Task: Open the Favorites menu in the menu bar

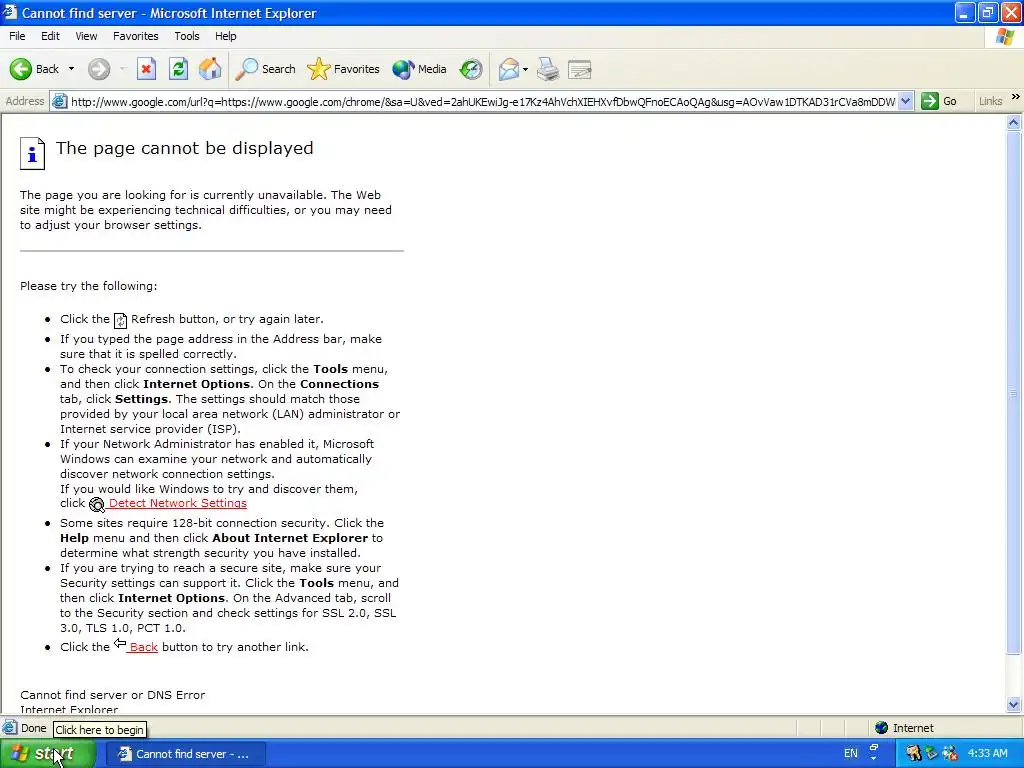Action: (135, 36)
